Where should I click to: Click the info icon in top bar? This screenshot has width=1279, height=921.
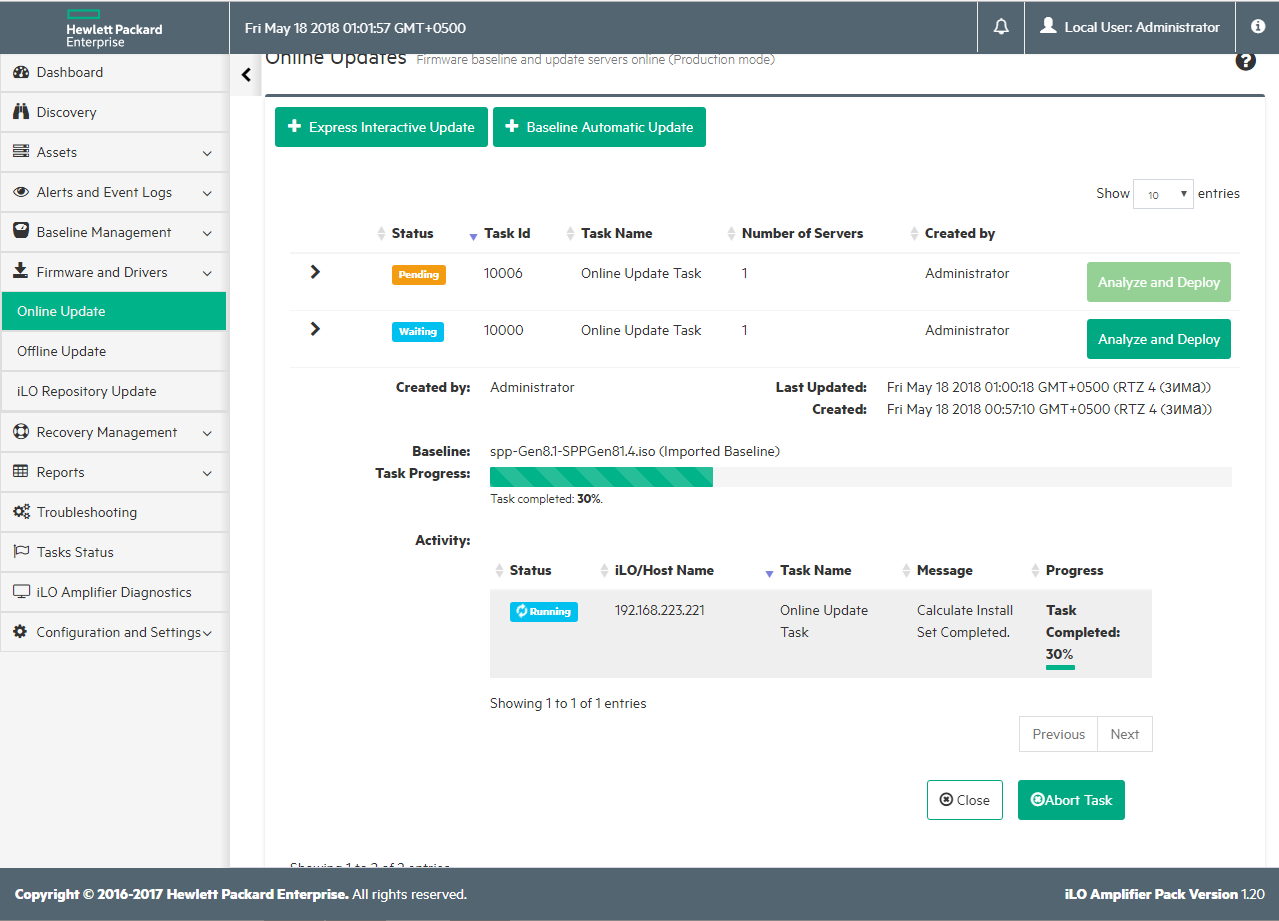1258,27
